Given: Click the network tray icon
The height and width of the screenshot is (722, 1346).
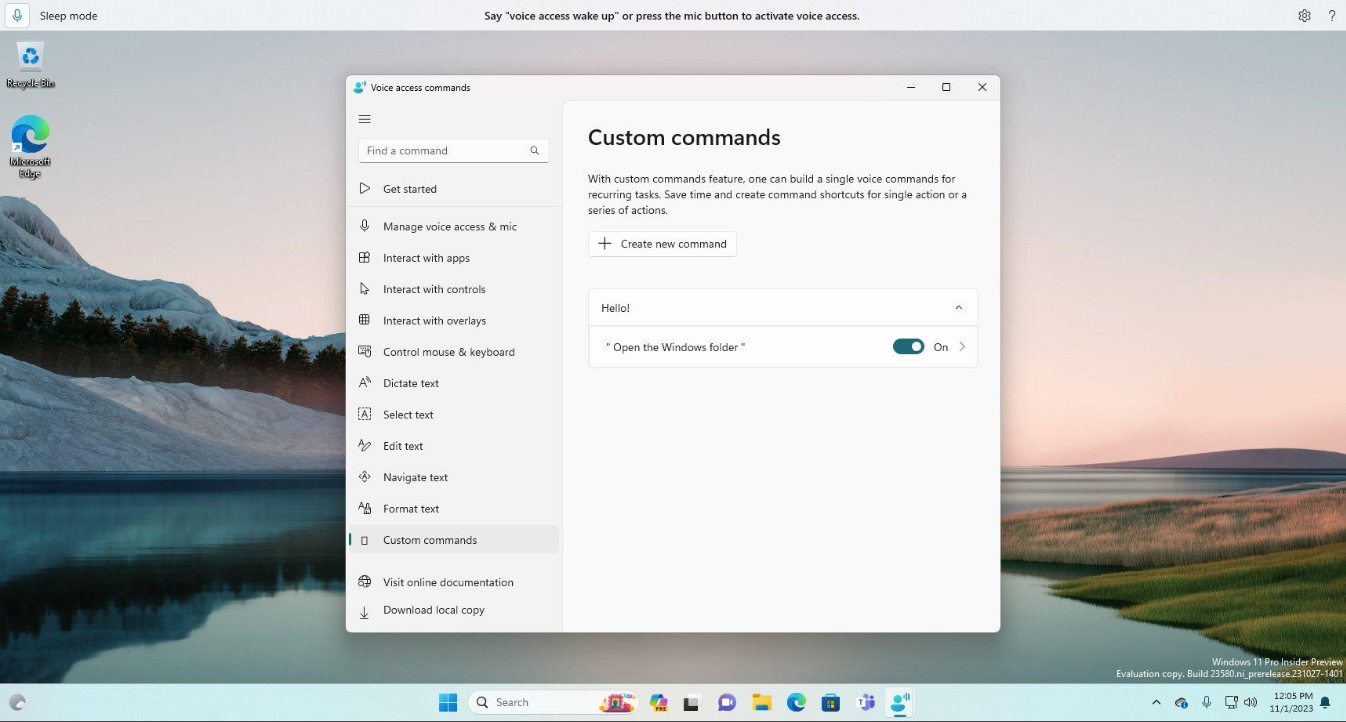Looking at the screenshot, I should click(1231, 703).
